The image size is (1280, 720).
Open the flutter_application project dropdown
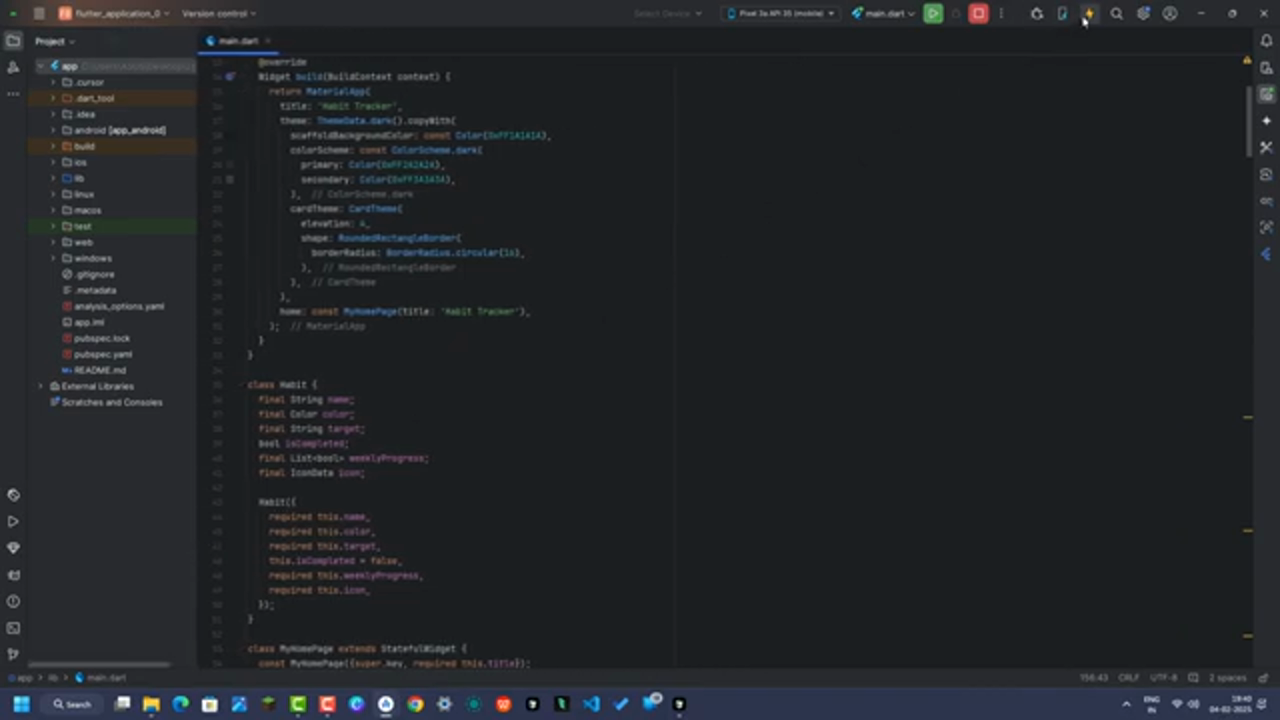tap(113, 14)
